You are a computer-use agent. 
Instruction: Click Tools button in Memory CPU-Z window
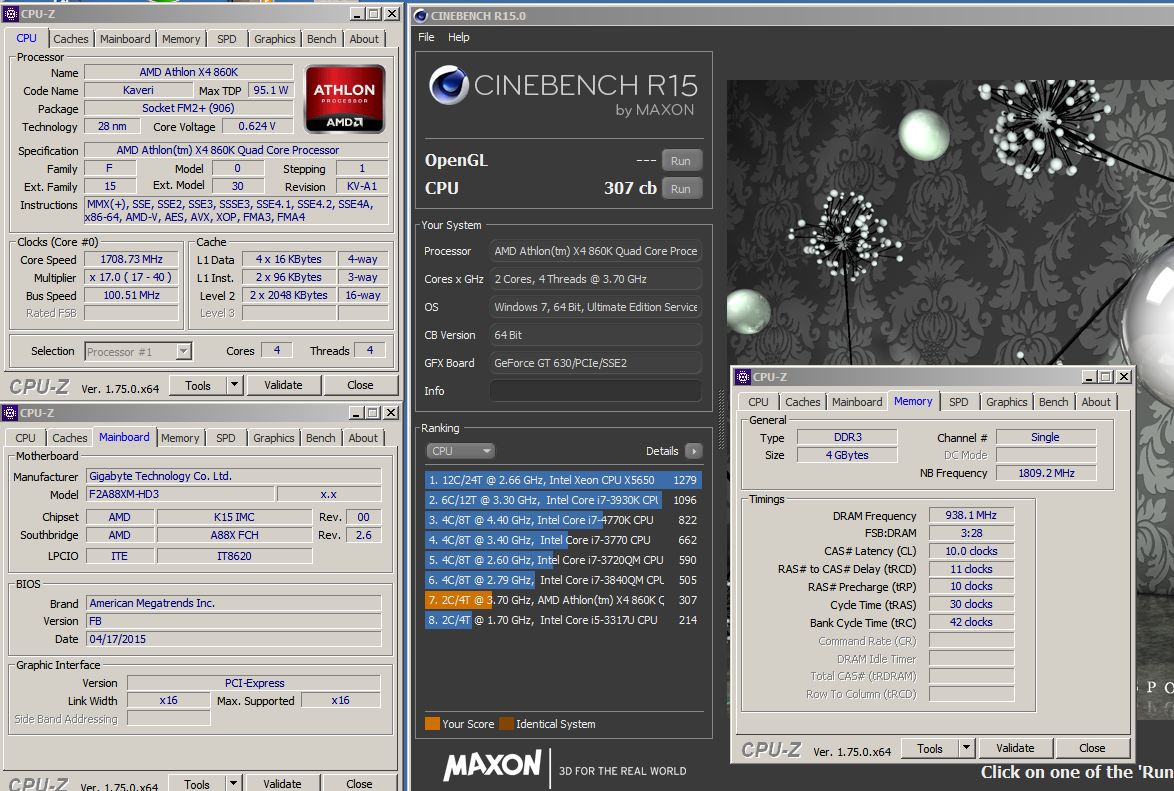930,748
